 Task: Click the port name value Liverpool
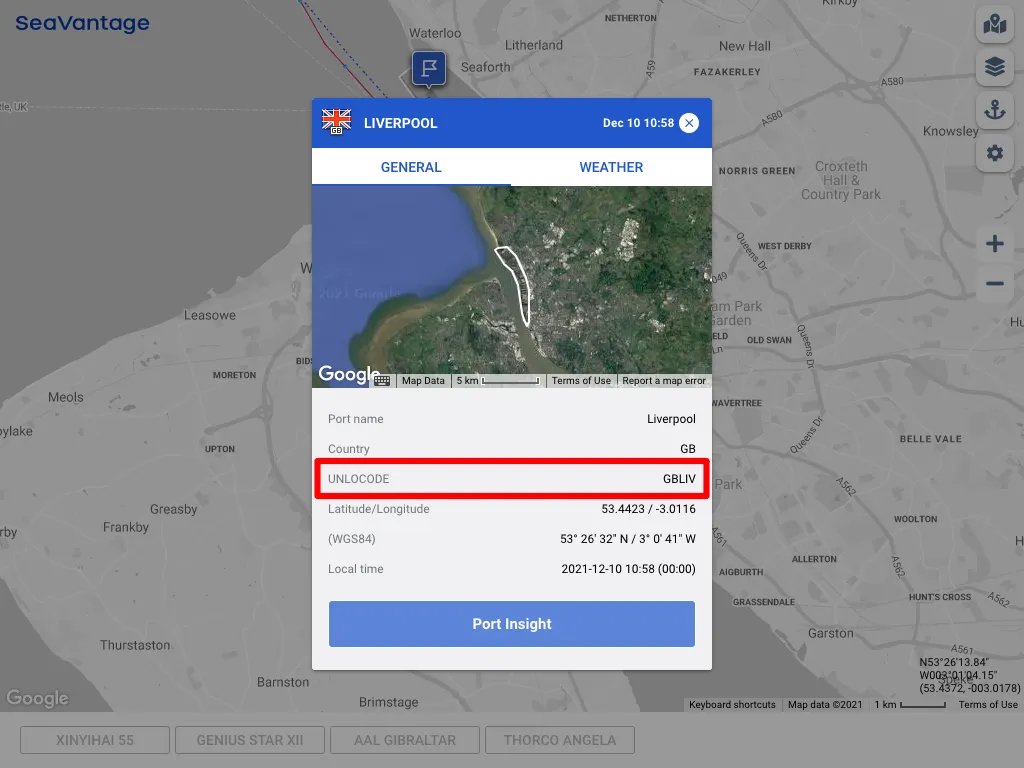point(671,419)
